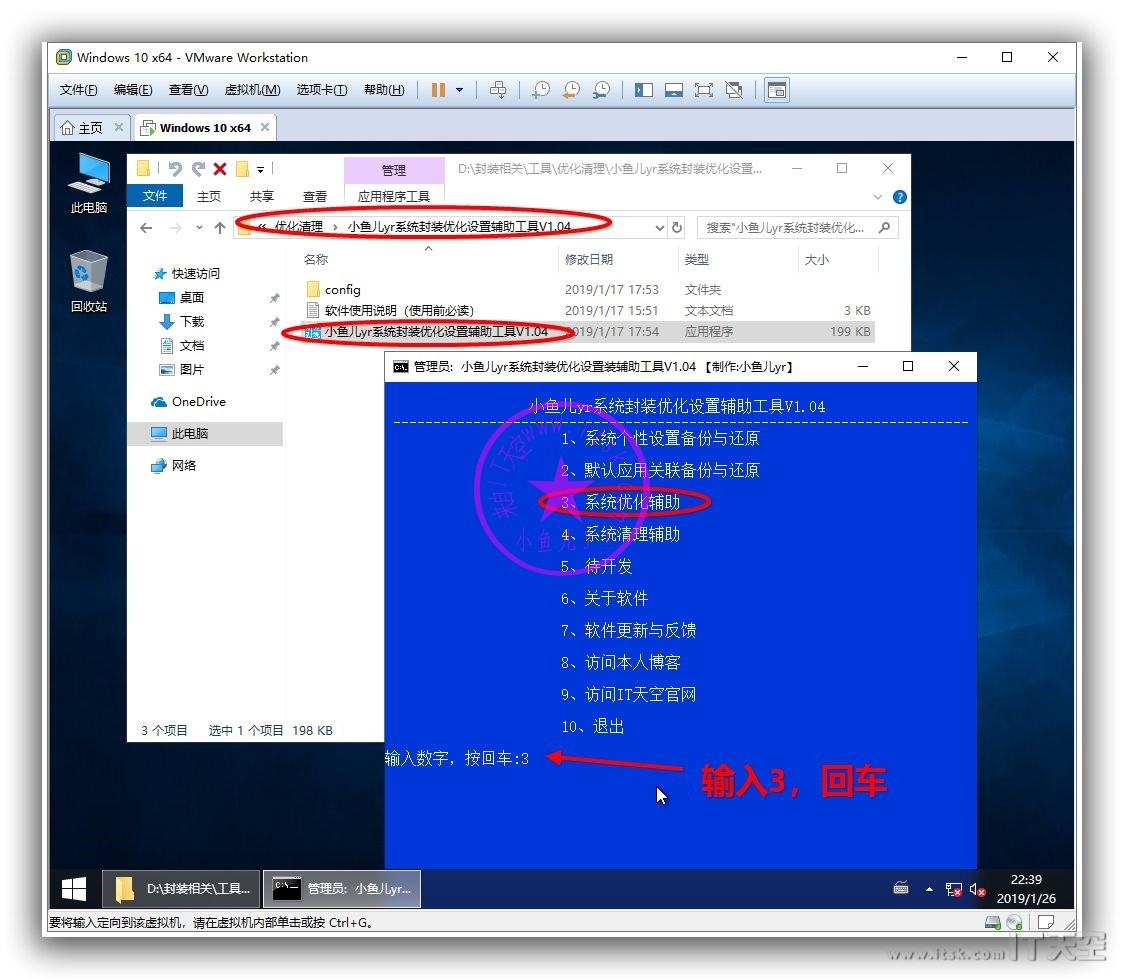Revert the virtual machine to previous snapshot
This screenshot has width=1124, height=979.
[x=571, y=90]
